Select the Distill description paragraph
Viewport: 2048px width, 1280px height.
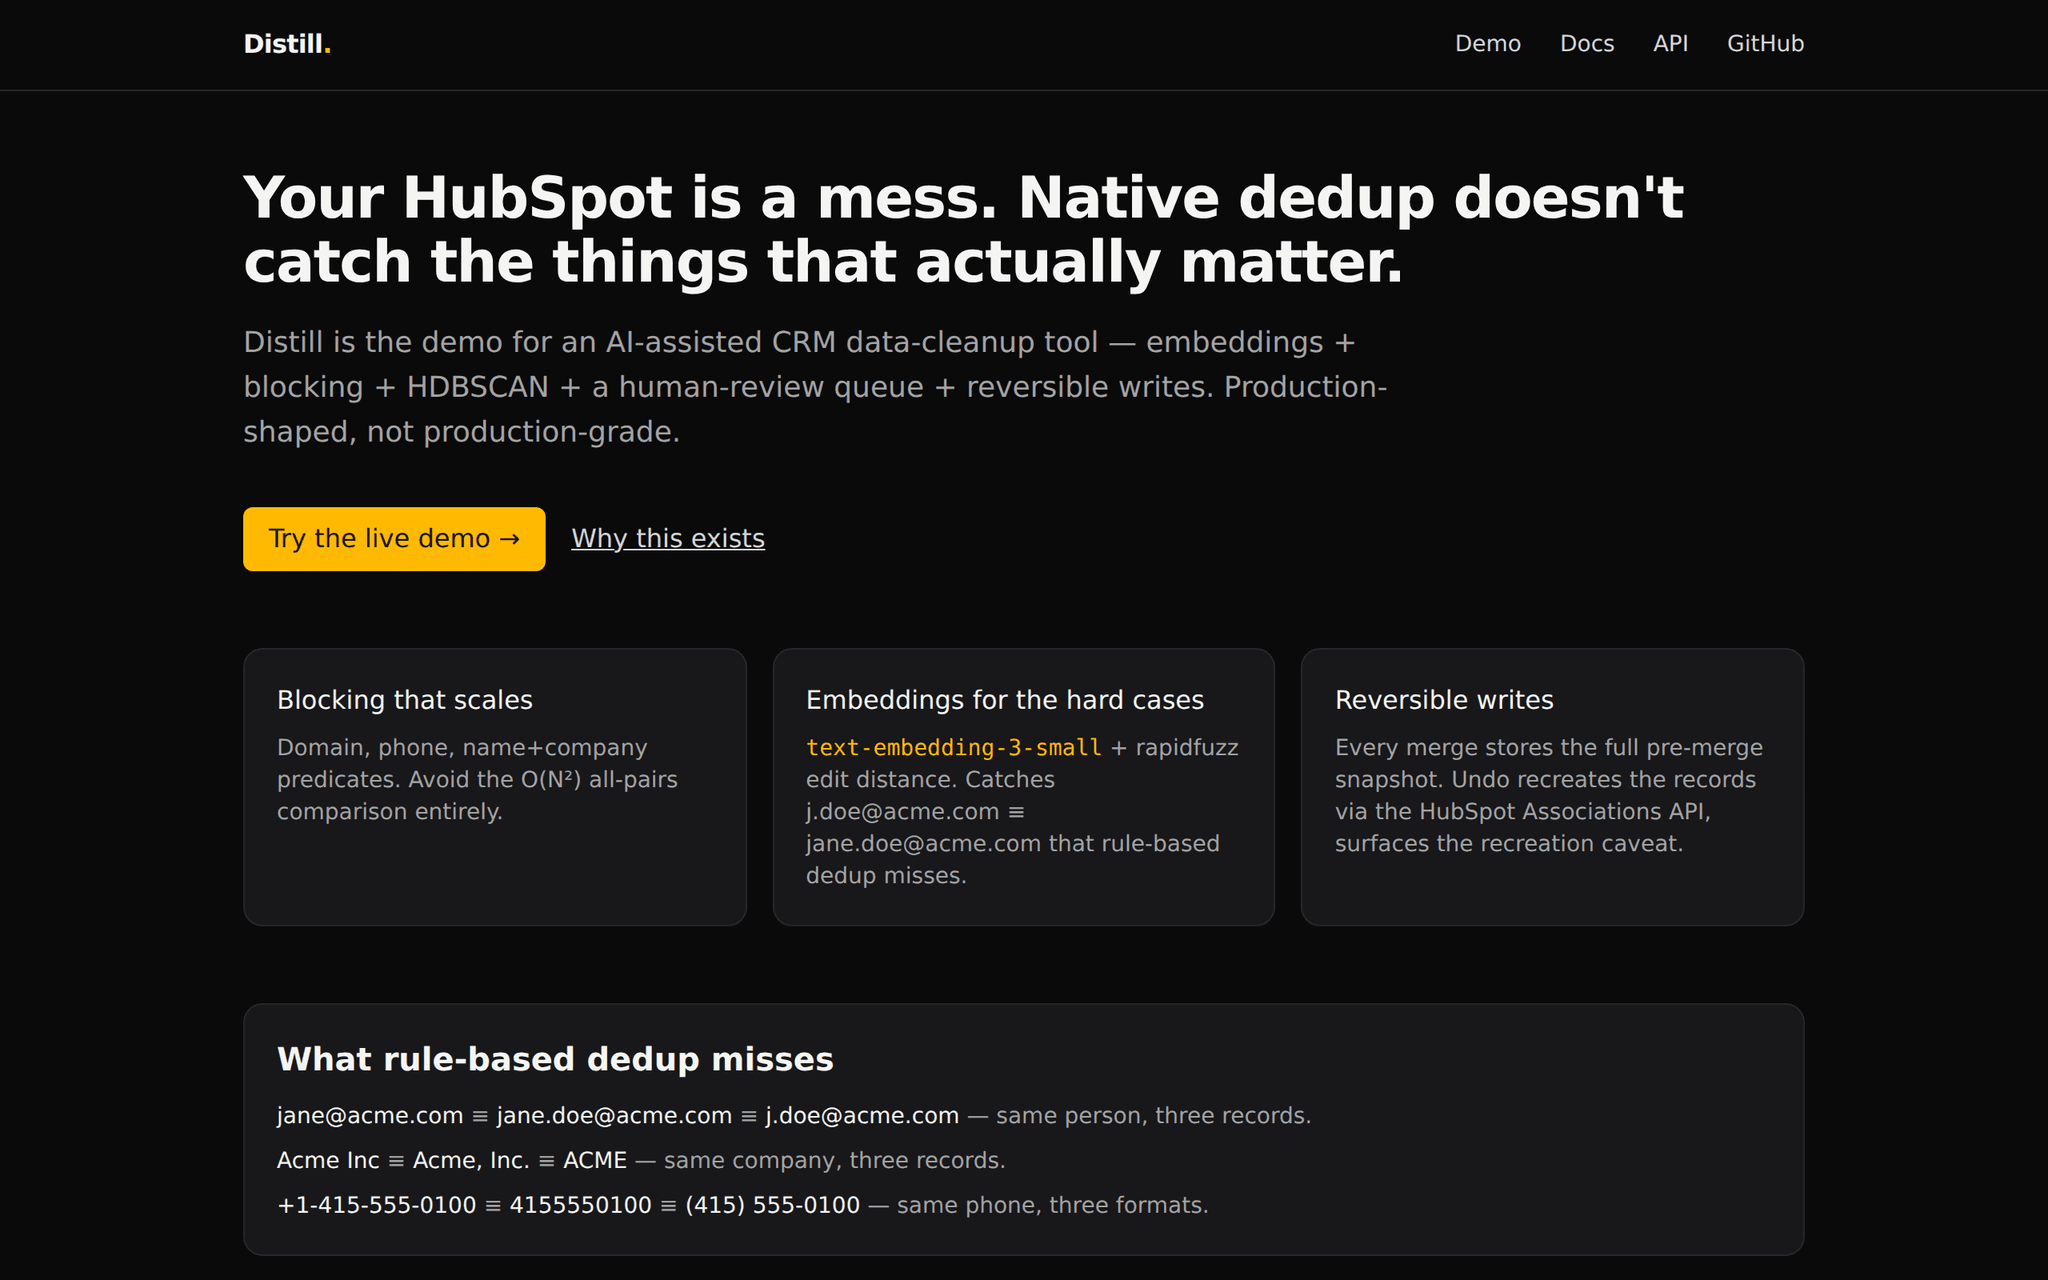pos(815,387)
